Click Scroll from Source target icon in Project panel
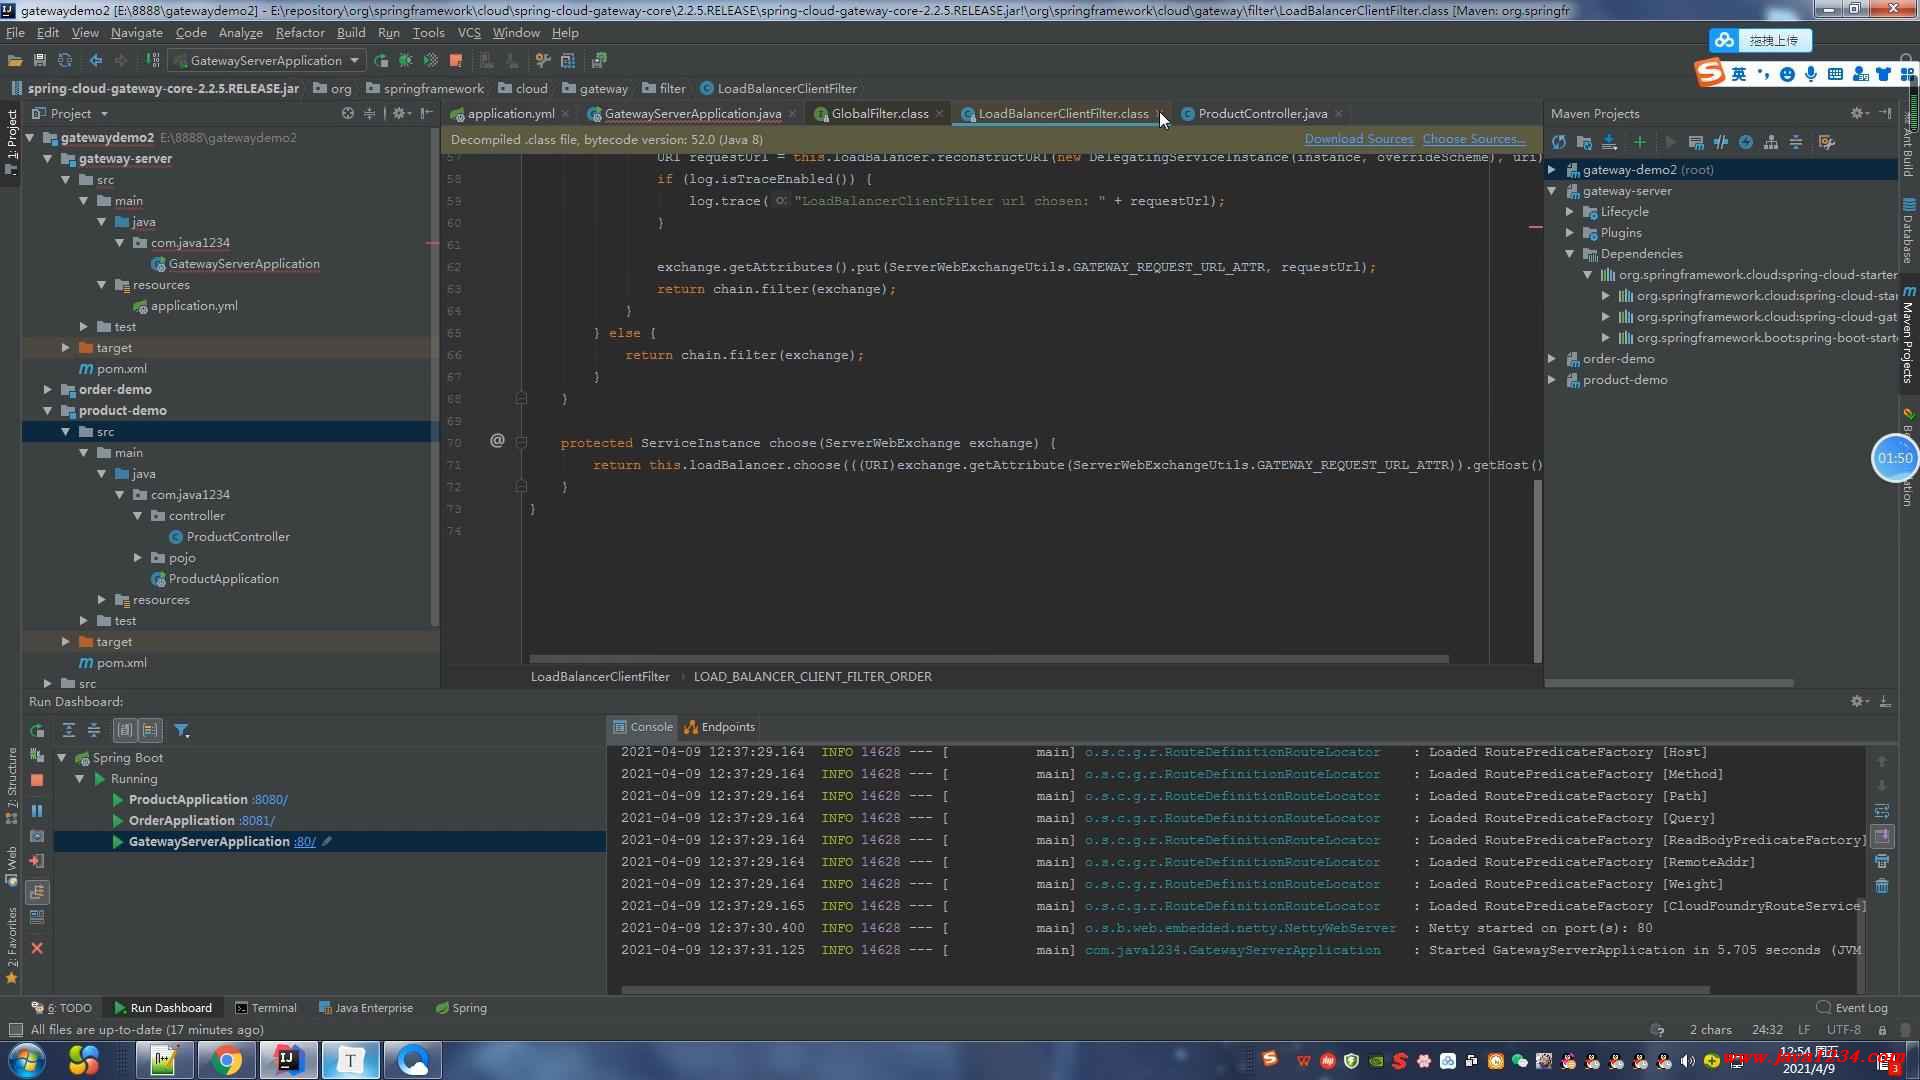The height and width of the screenshot is (1080, 1920). point(347,113)
